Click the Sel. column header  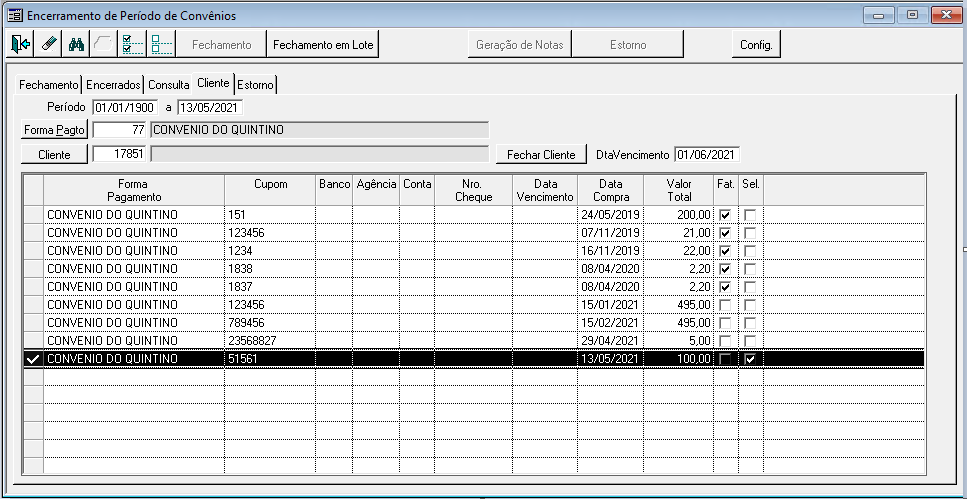[751, 191]
